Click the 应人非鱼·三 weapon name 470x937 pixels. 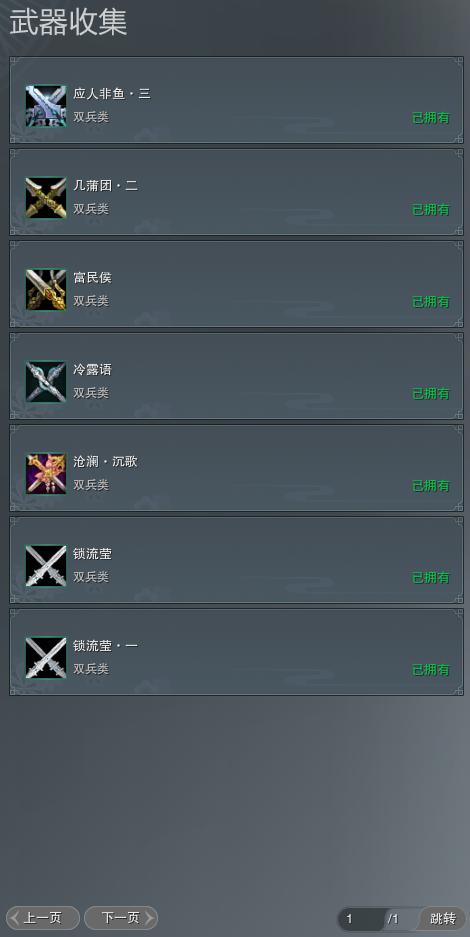(x=112, y=94)
